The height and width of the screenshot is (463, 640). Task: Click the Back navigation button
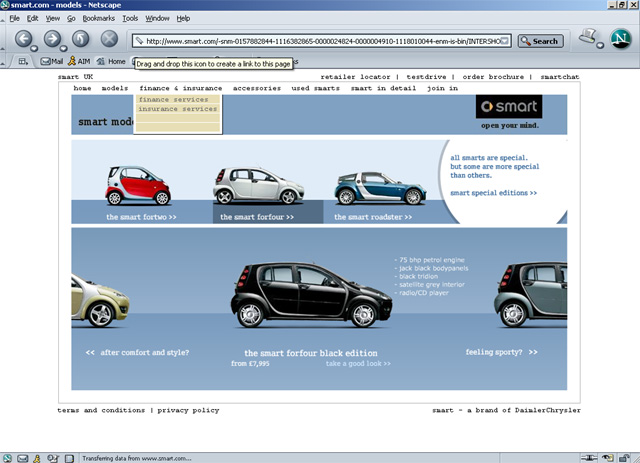coord(23,39)
